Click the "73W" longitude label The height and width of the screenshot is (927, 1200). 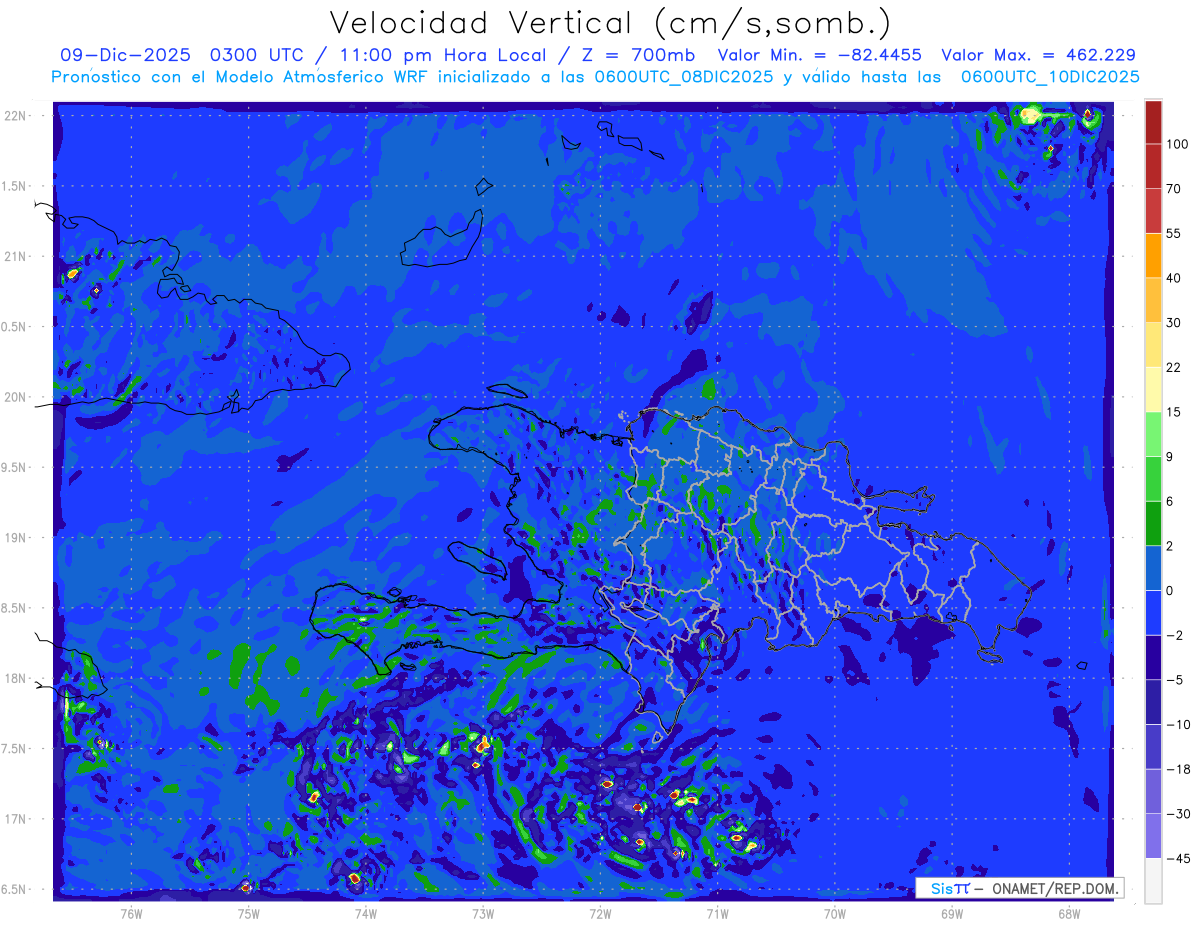tap(483, 913)
